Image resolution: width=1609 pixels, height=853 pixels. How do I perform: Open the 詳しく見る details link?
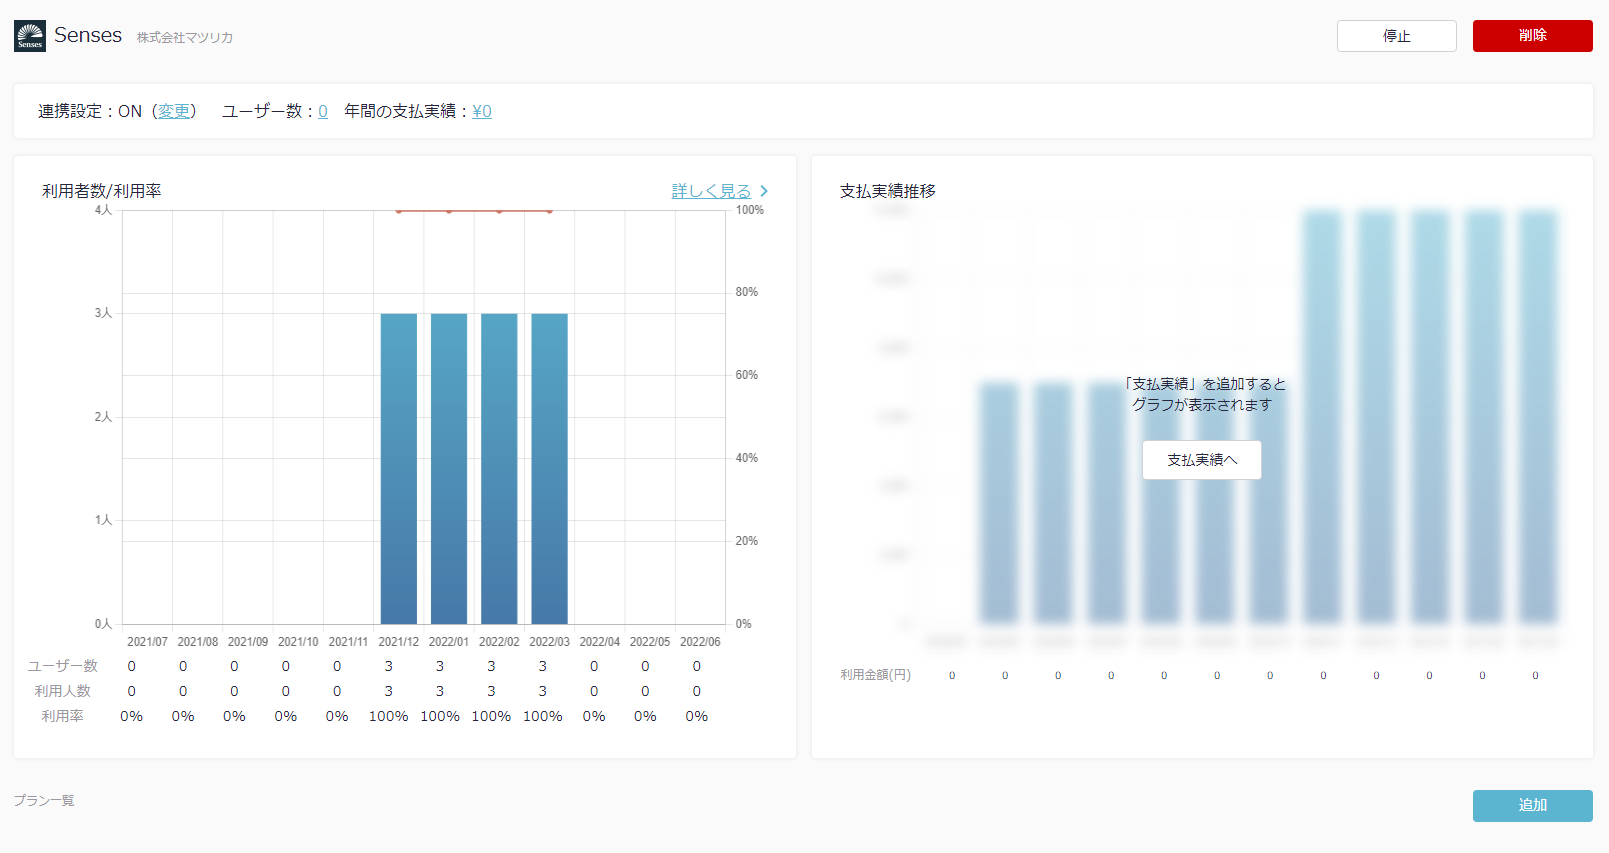[711, 191]
